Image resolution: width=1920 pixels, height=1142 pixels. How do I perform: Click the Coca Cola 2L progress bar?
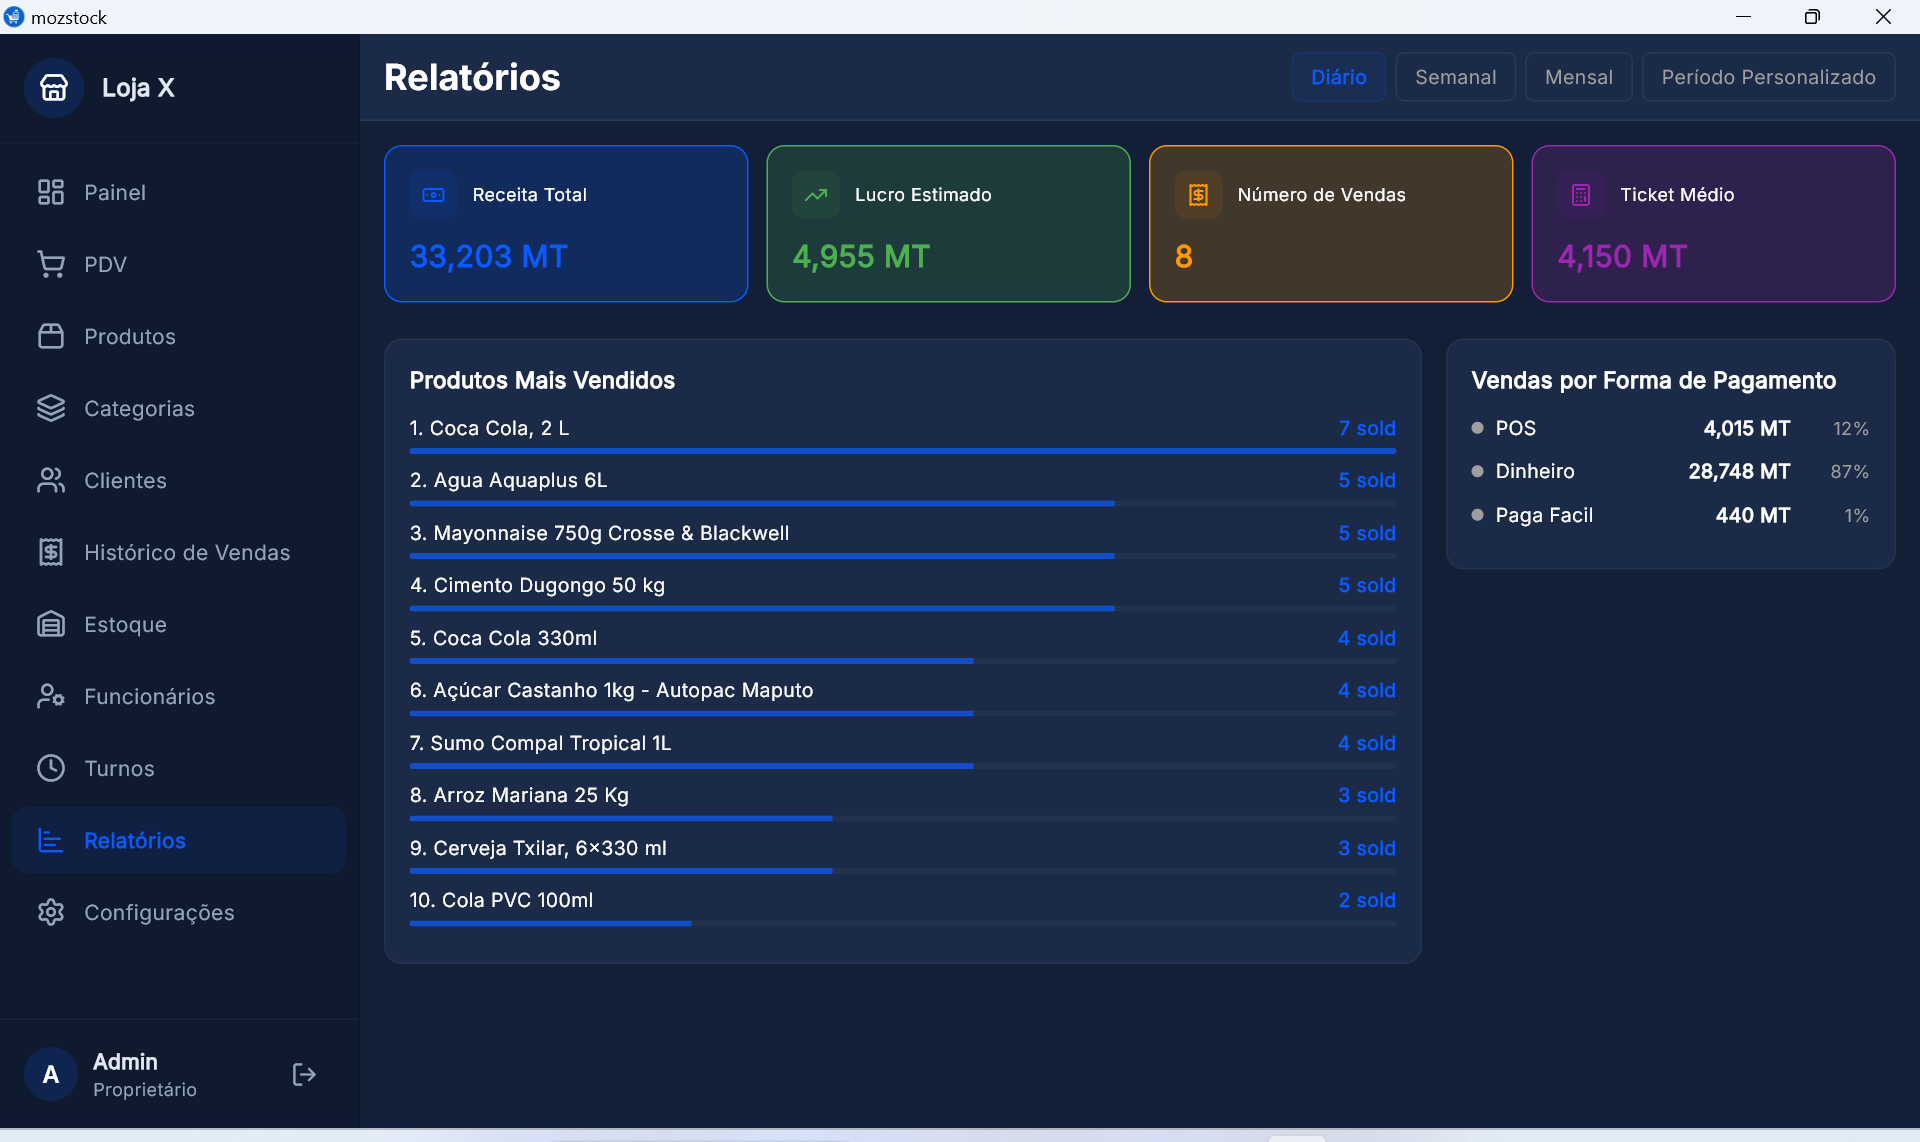click(x=900, y=451)
